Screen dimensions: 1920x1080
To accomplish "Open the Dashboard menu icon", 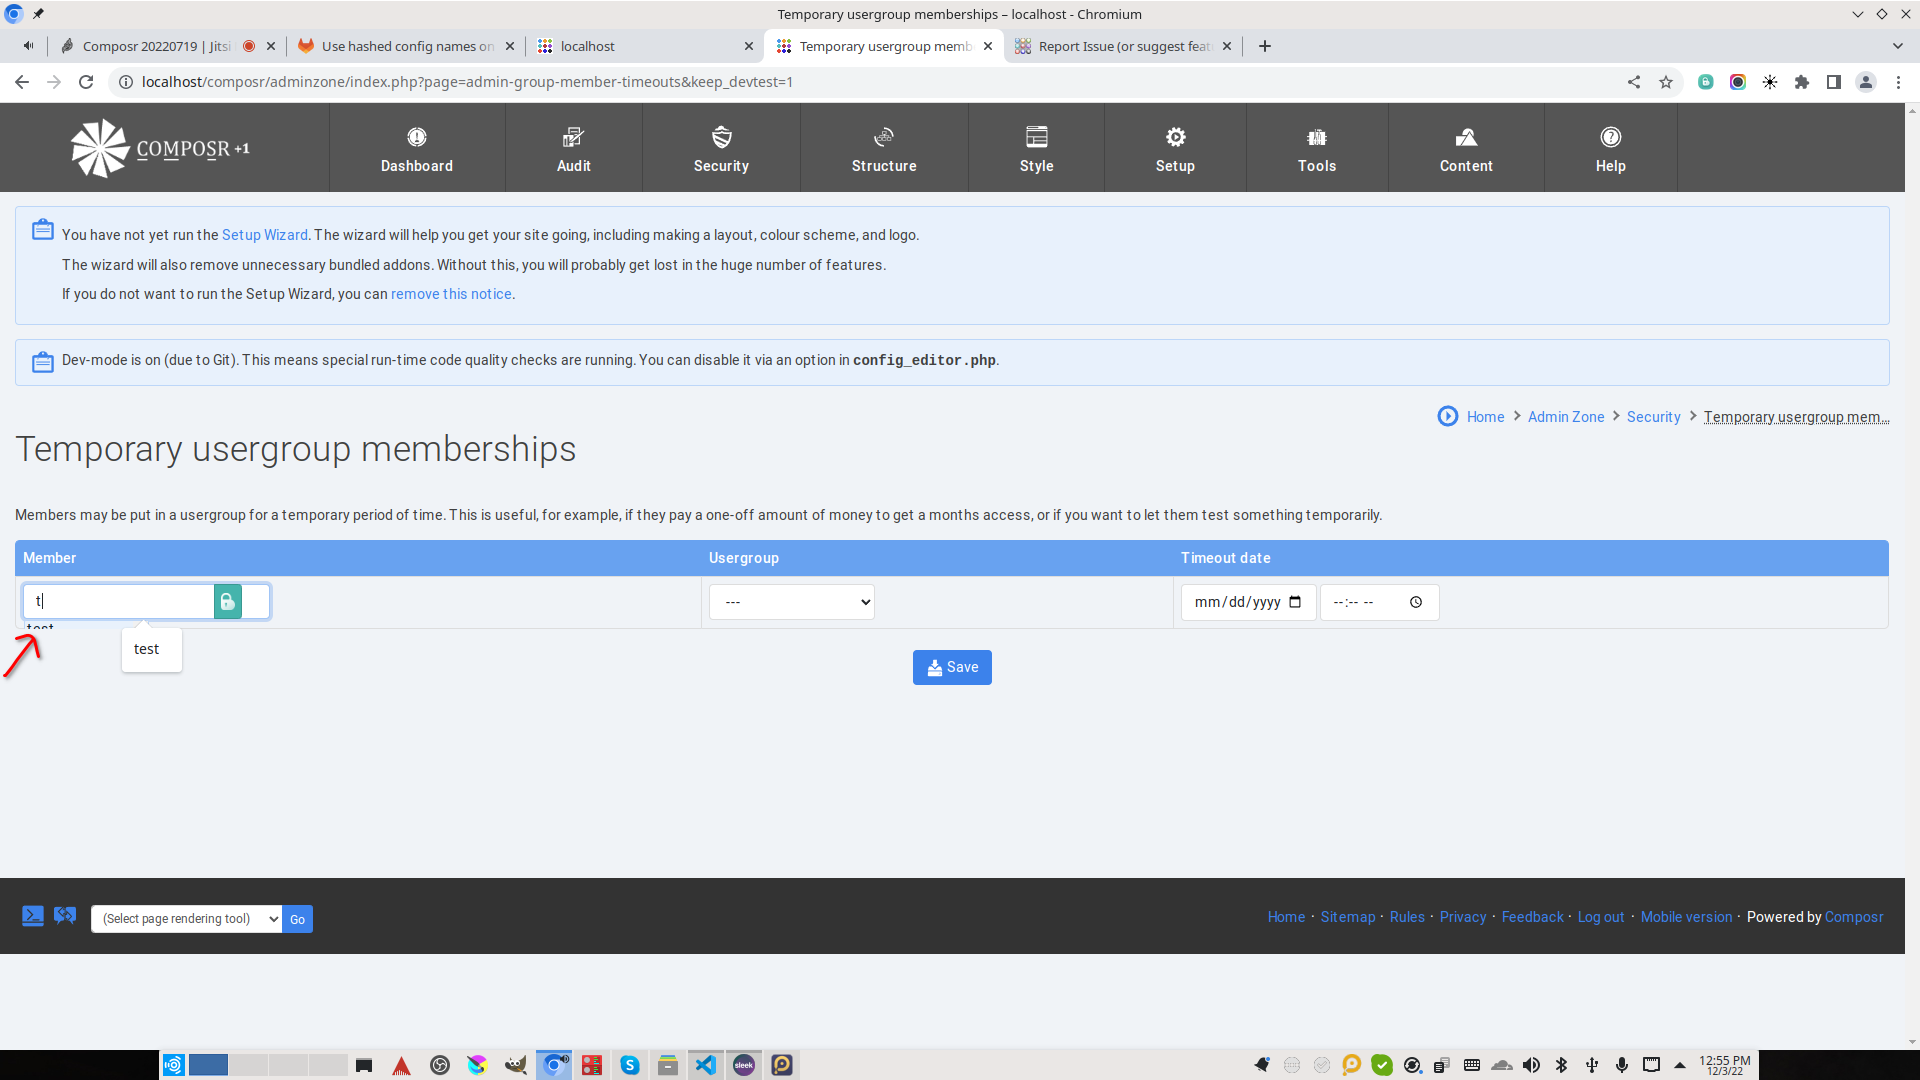I will [x=417, y=138].
